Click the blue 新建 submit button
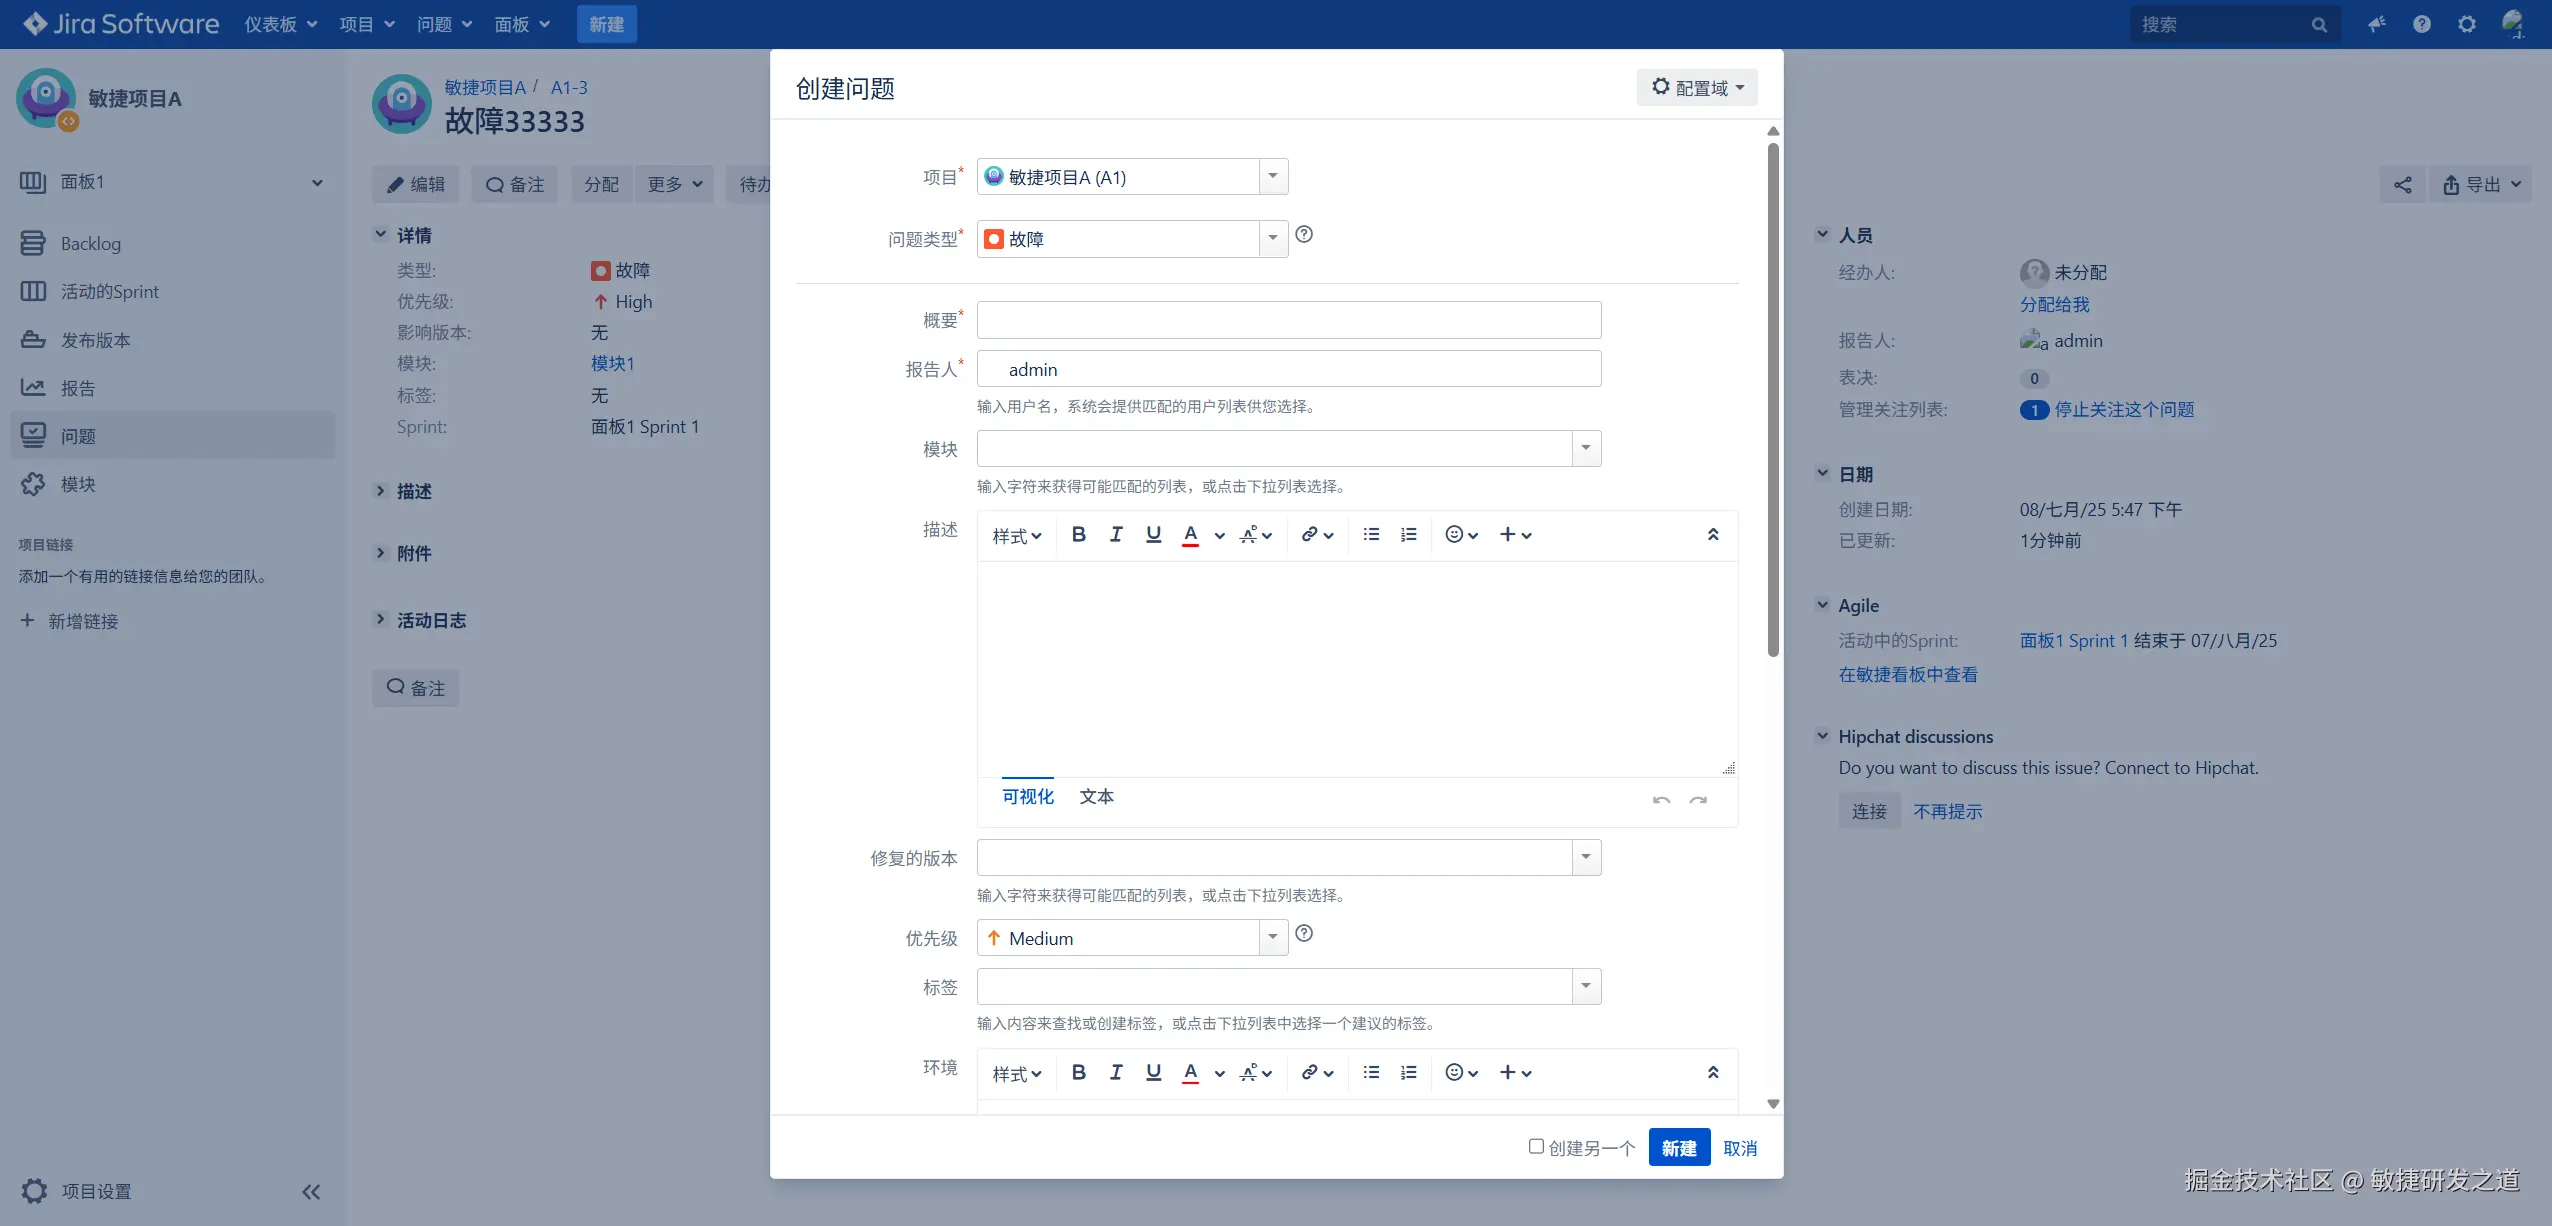Image resolution: width=2552 pixels, height=1226 pixels. click(x=1678, y=1148)
